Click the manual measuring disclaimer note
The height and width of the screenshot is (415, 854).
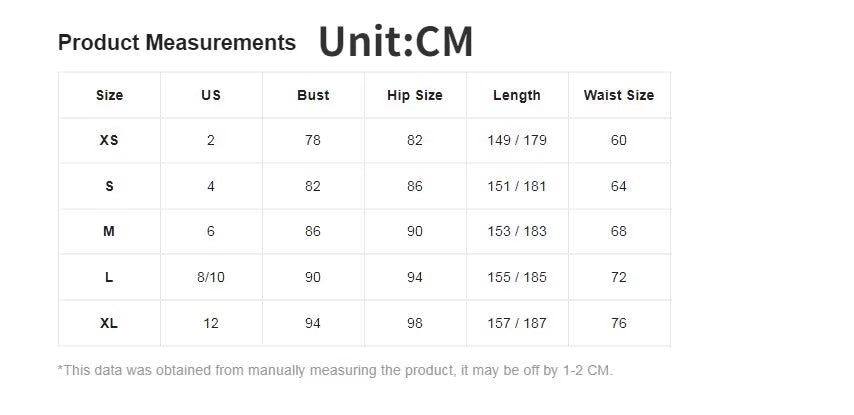(335, 371)
